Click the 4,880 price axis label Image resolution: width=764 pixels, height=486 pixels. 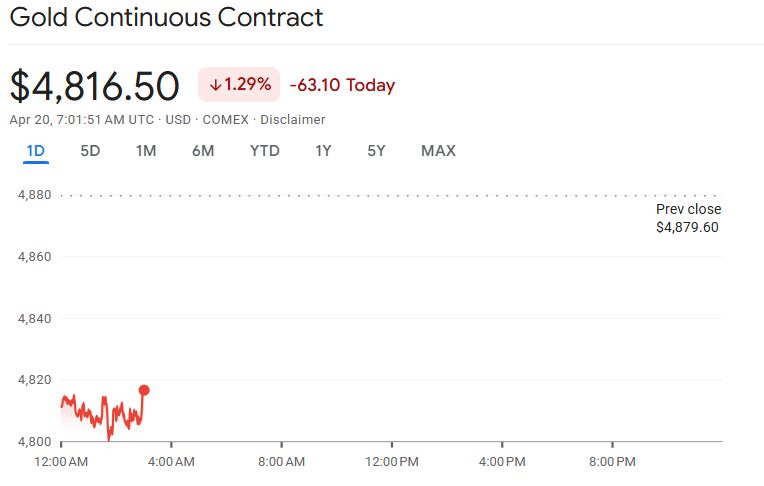coord(35,195)
